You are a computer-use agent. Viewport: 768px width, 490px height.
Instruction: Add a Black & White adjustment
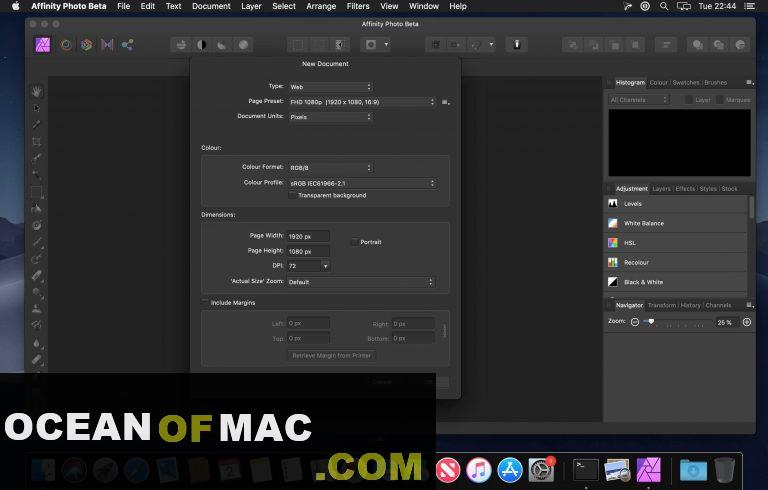pos(676,282)
